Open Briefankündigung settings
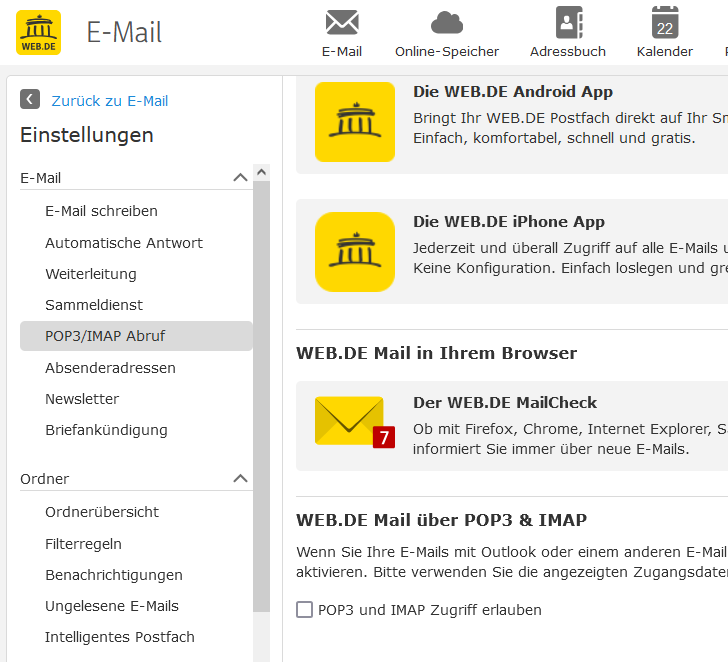This screenshot has height=662, width=728. (106, 430)
